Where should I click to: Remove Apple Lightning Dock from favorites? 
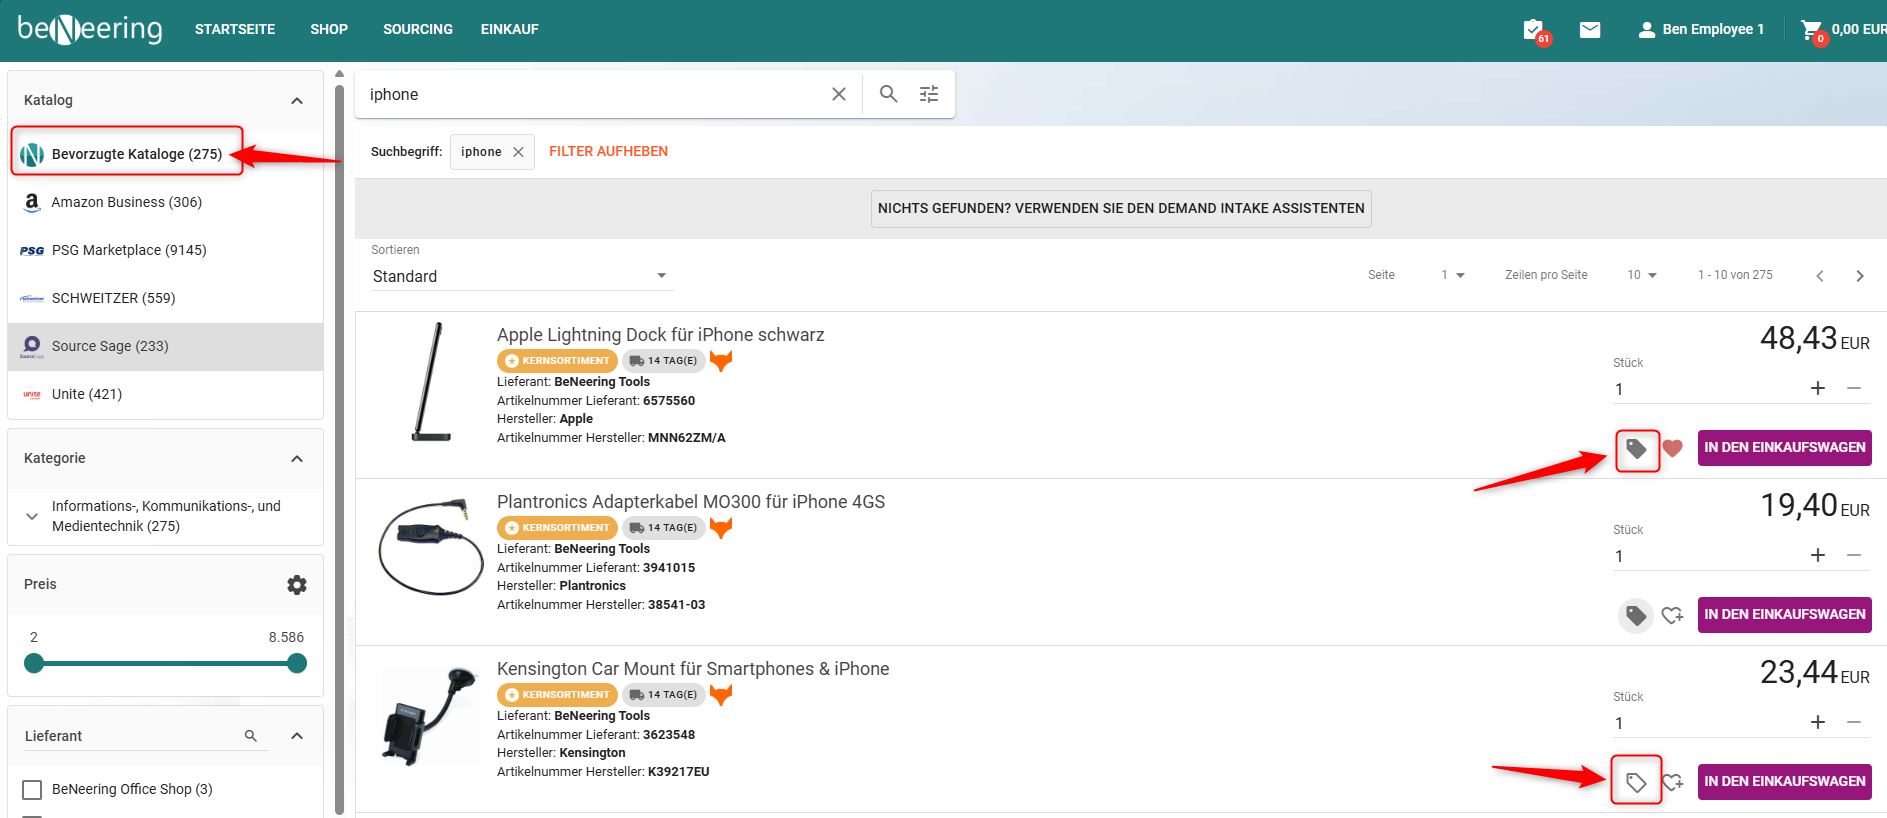pyautogui.click(x=1673, y=448)
